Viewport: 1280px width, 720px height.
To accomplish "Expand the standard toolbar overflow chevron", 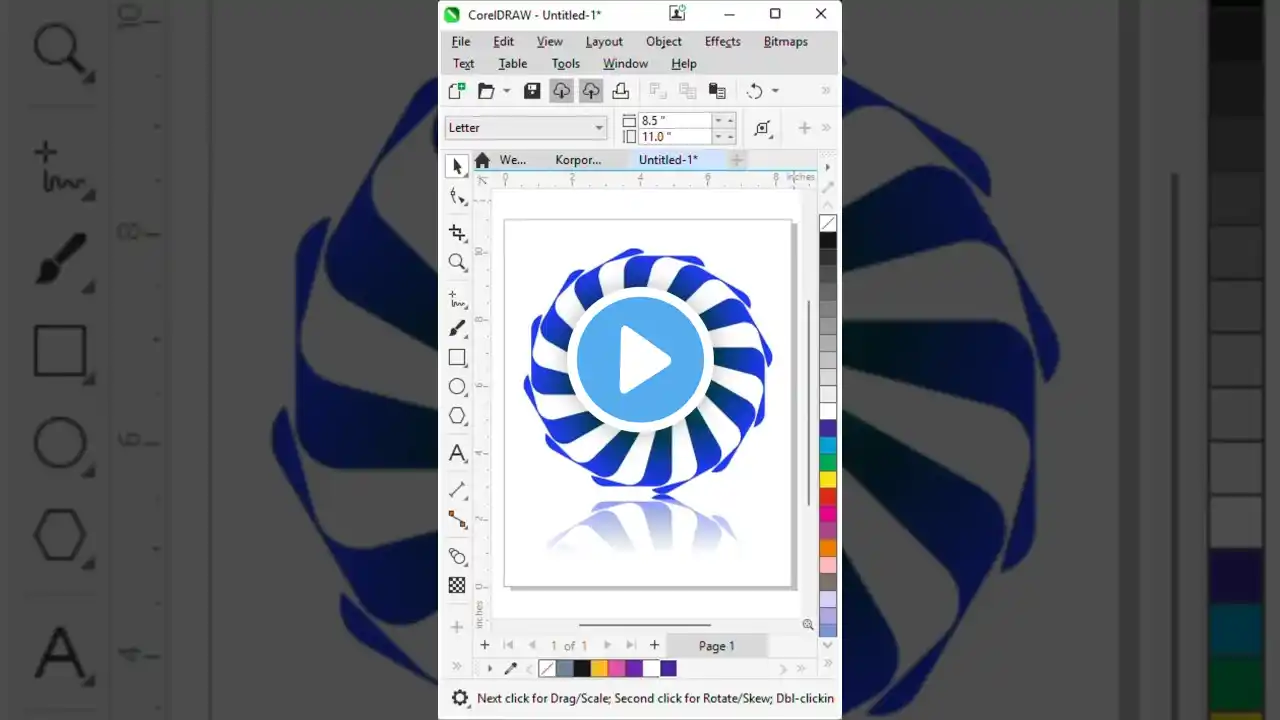I will (826, 91).
